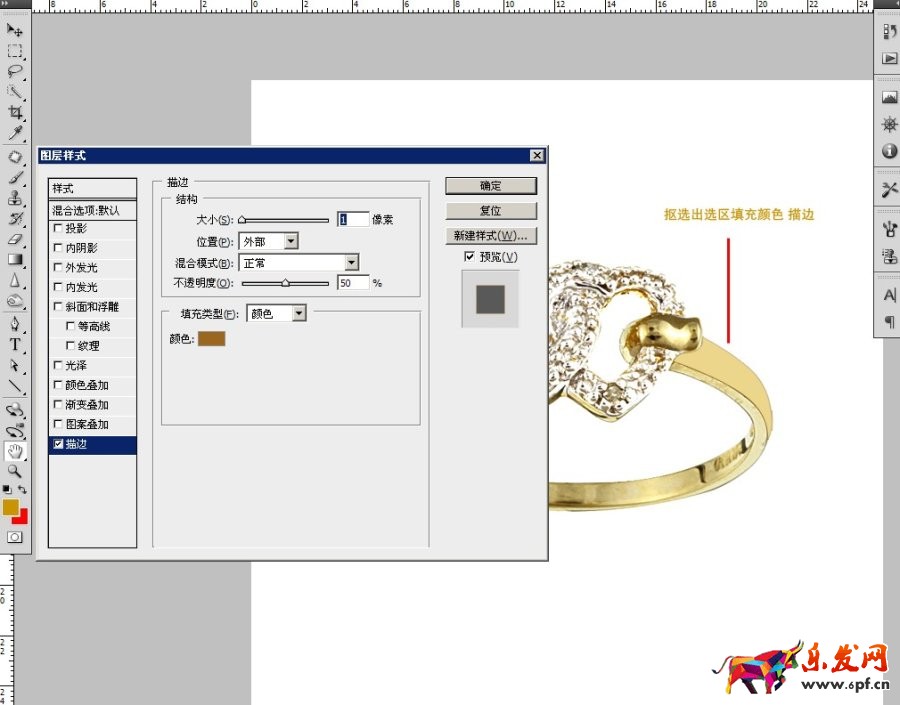Click the 确定 confirm button

coord(490,186)
